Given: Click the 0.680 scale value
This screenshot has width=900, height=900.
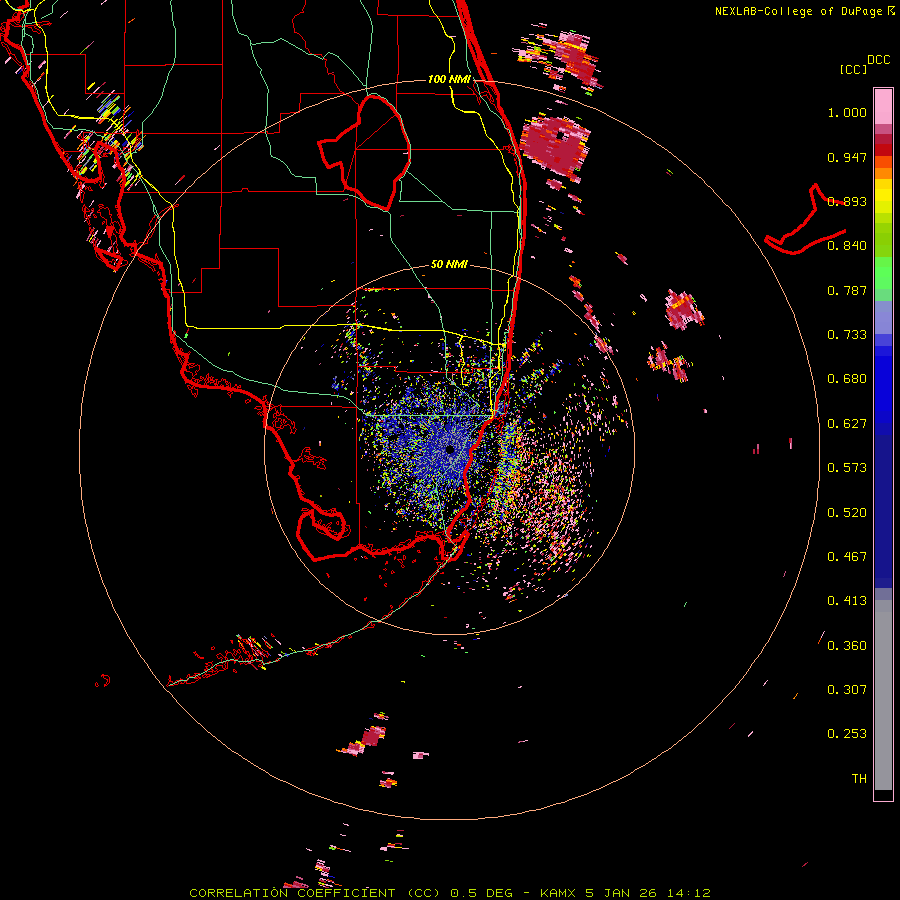Looking at the screenshot, I should click(847, 379).
